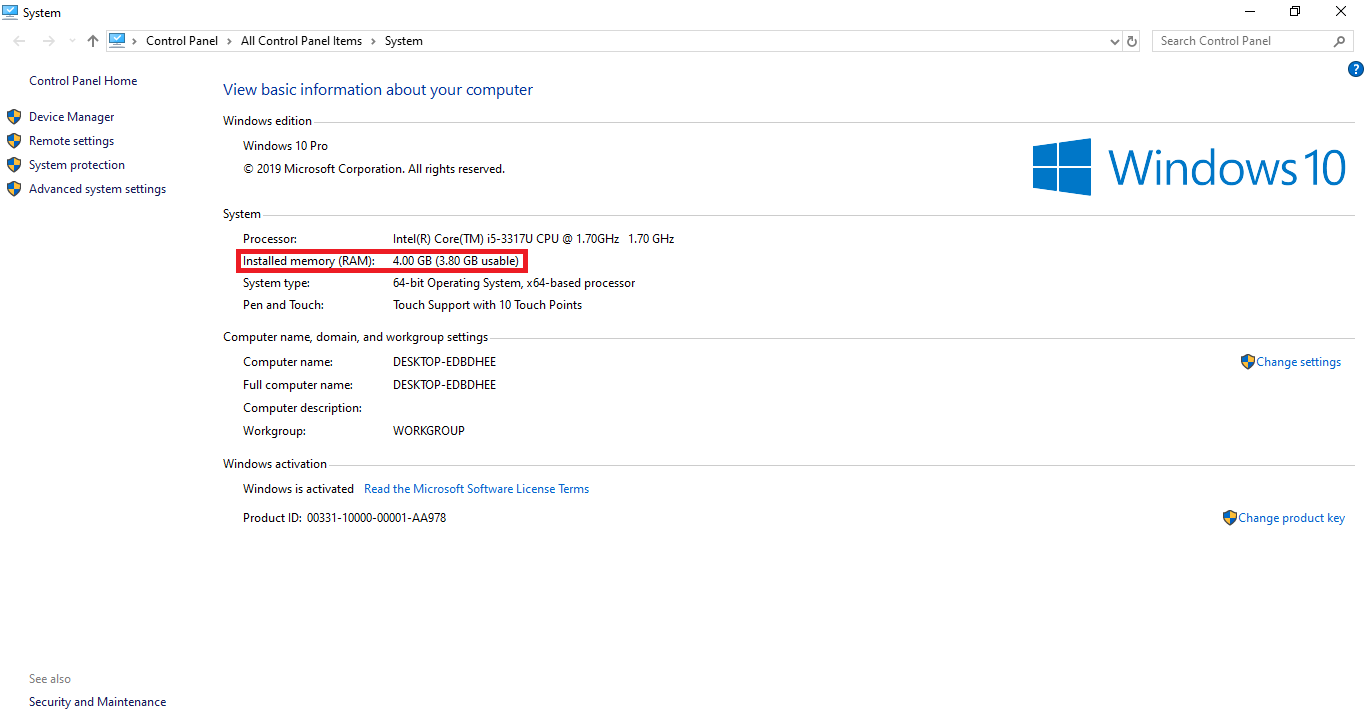Click the shield icon beside Remote settings

(14, 141)
